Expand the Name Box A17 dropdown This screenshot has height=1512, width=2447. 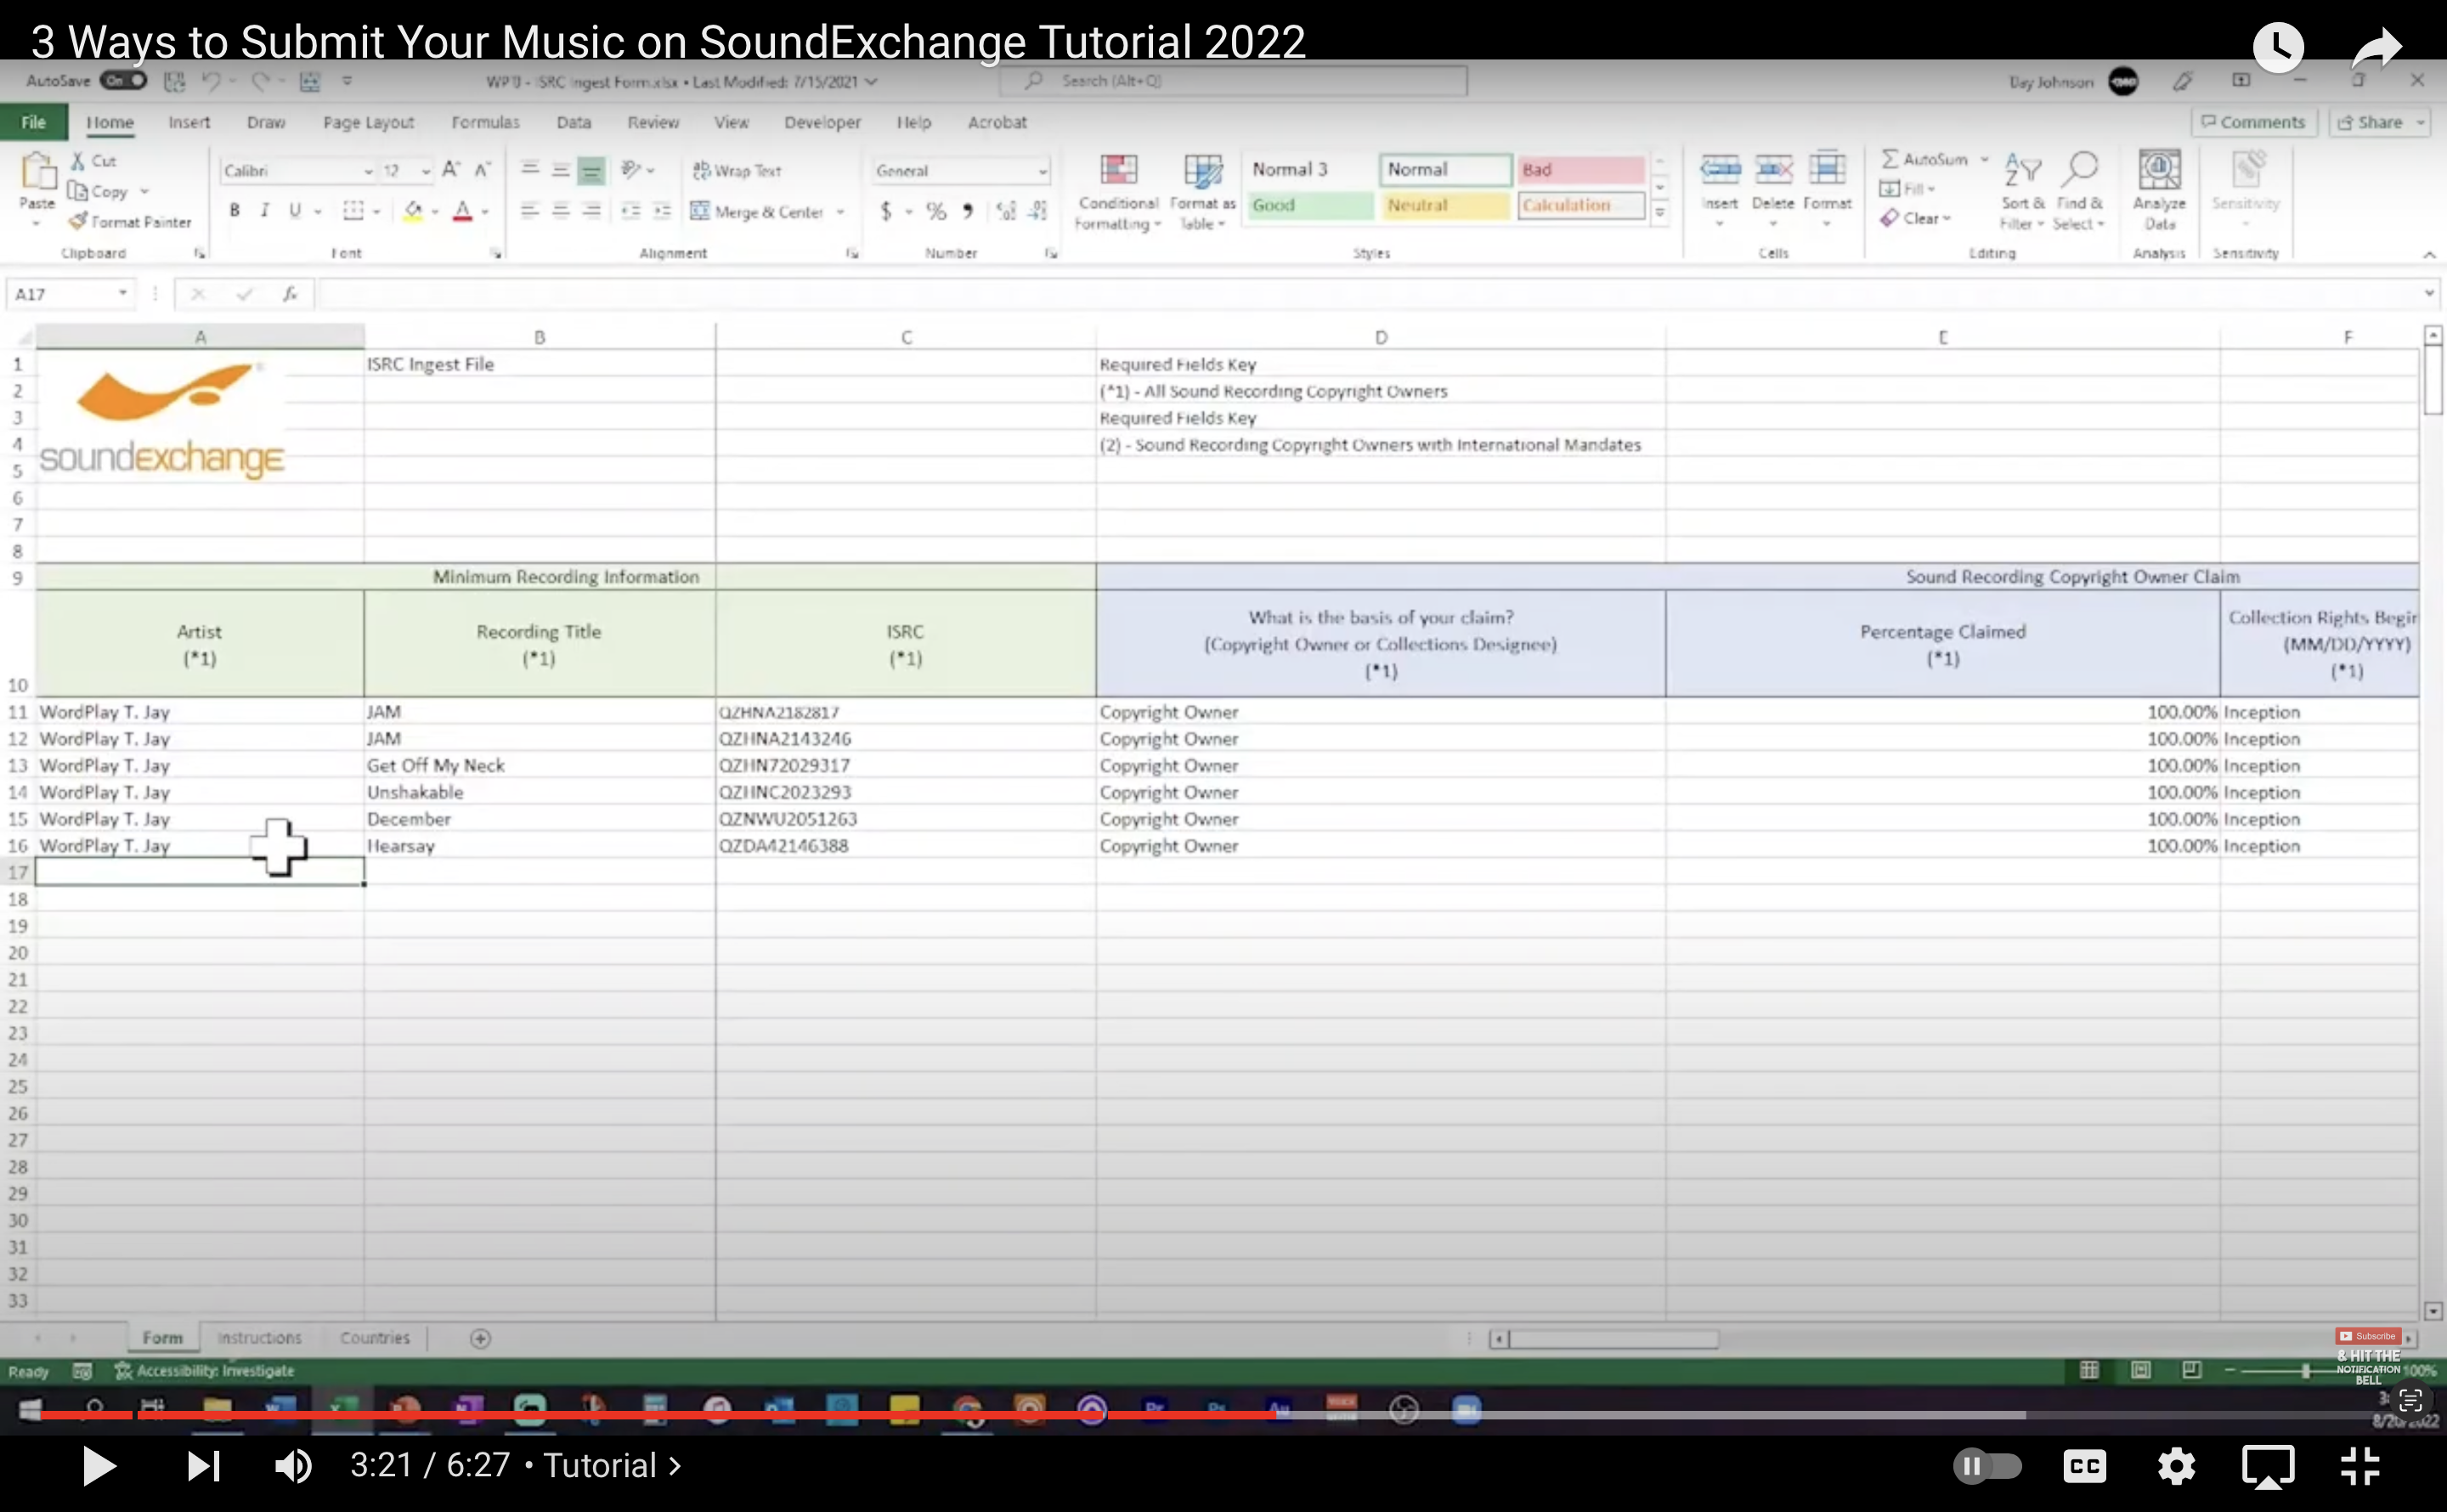point(122,293)
